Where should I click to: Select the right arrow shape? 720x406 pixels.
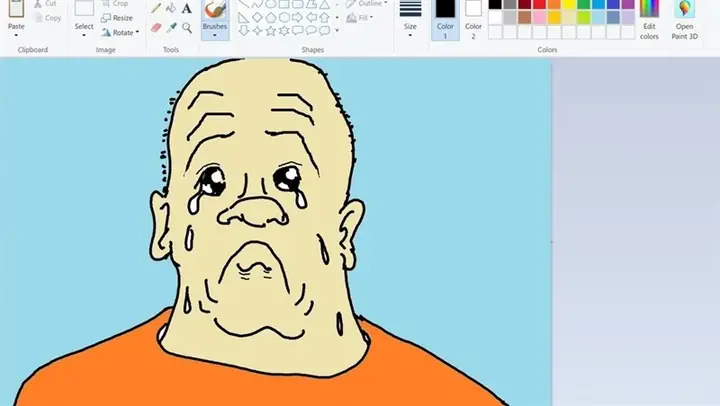tap(298, 18)
